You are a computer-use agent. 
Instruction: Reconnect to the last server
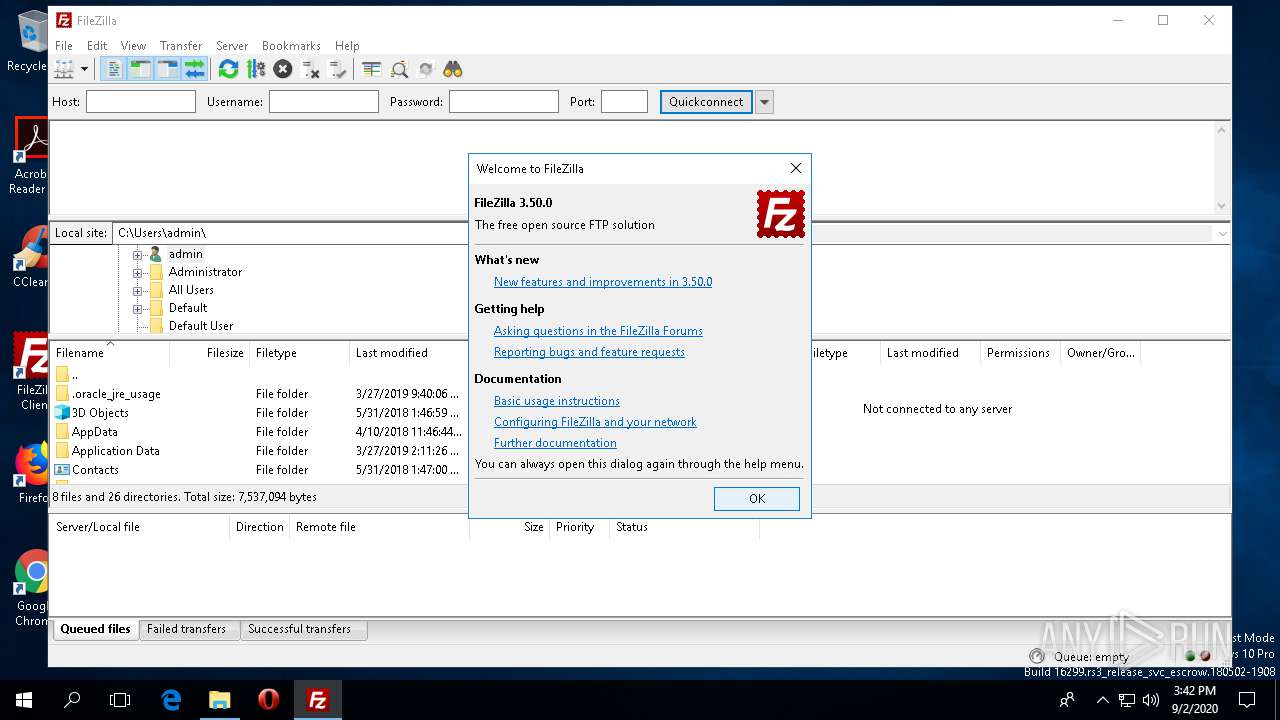point(337,69)
